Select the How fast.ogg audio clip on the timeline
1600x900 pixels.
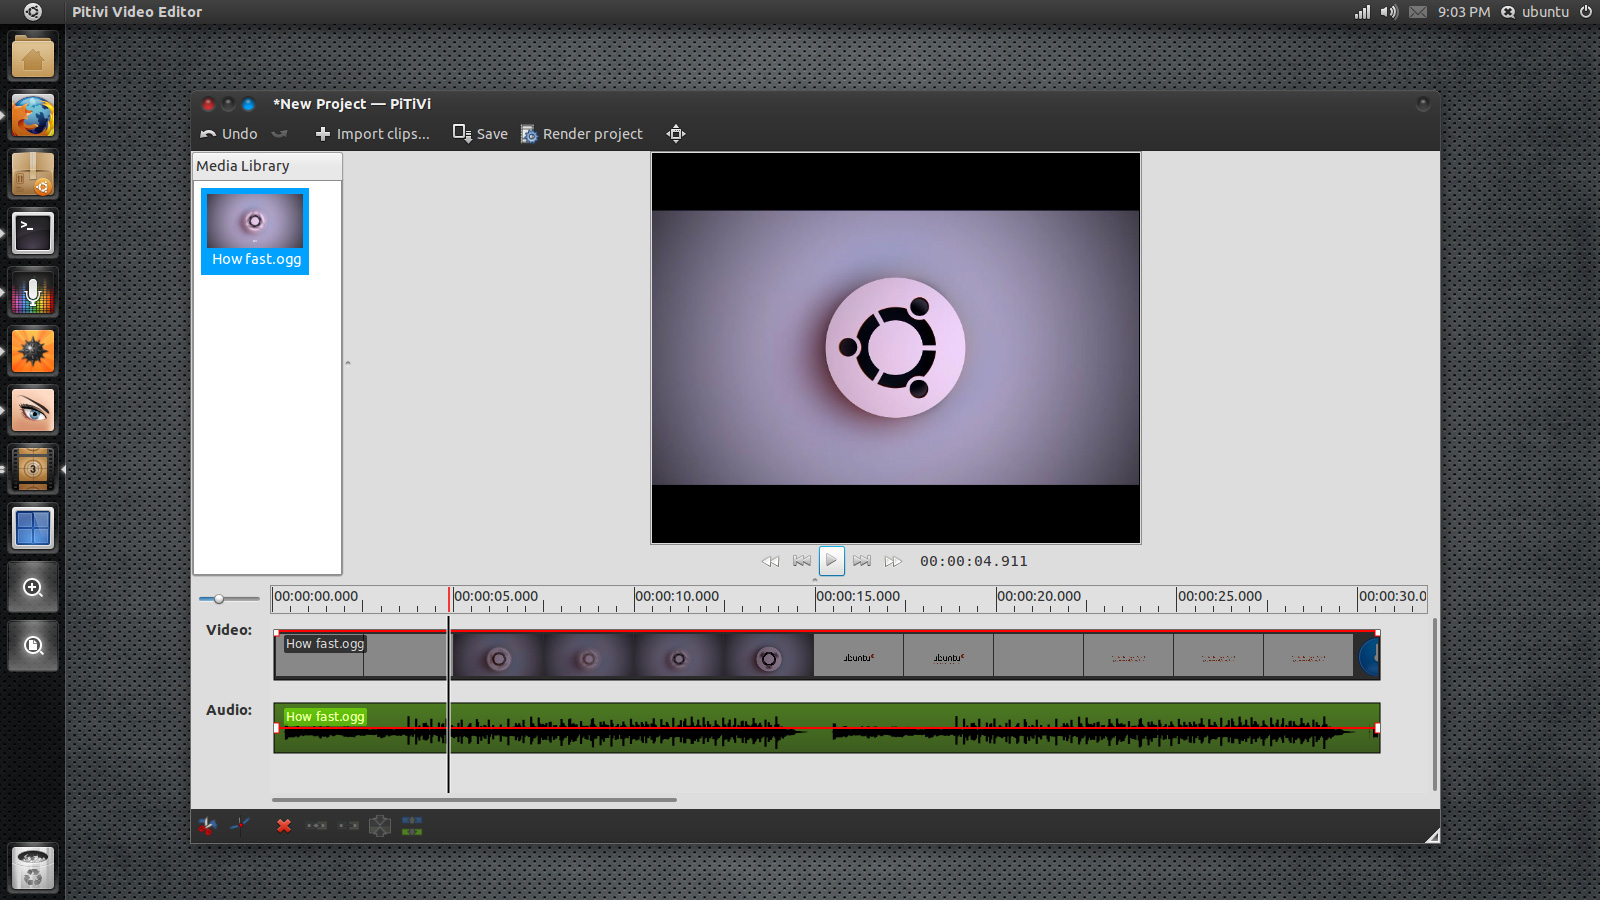click(827, 728)
